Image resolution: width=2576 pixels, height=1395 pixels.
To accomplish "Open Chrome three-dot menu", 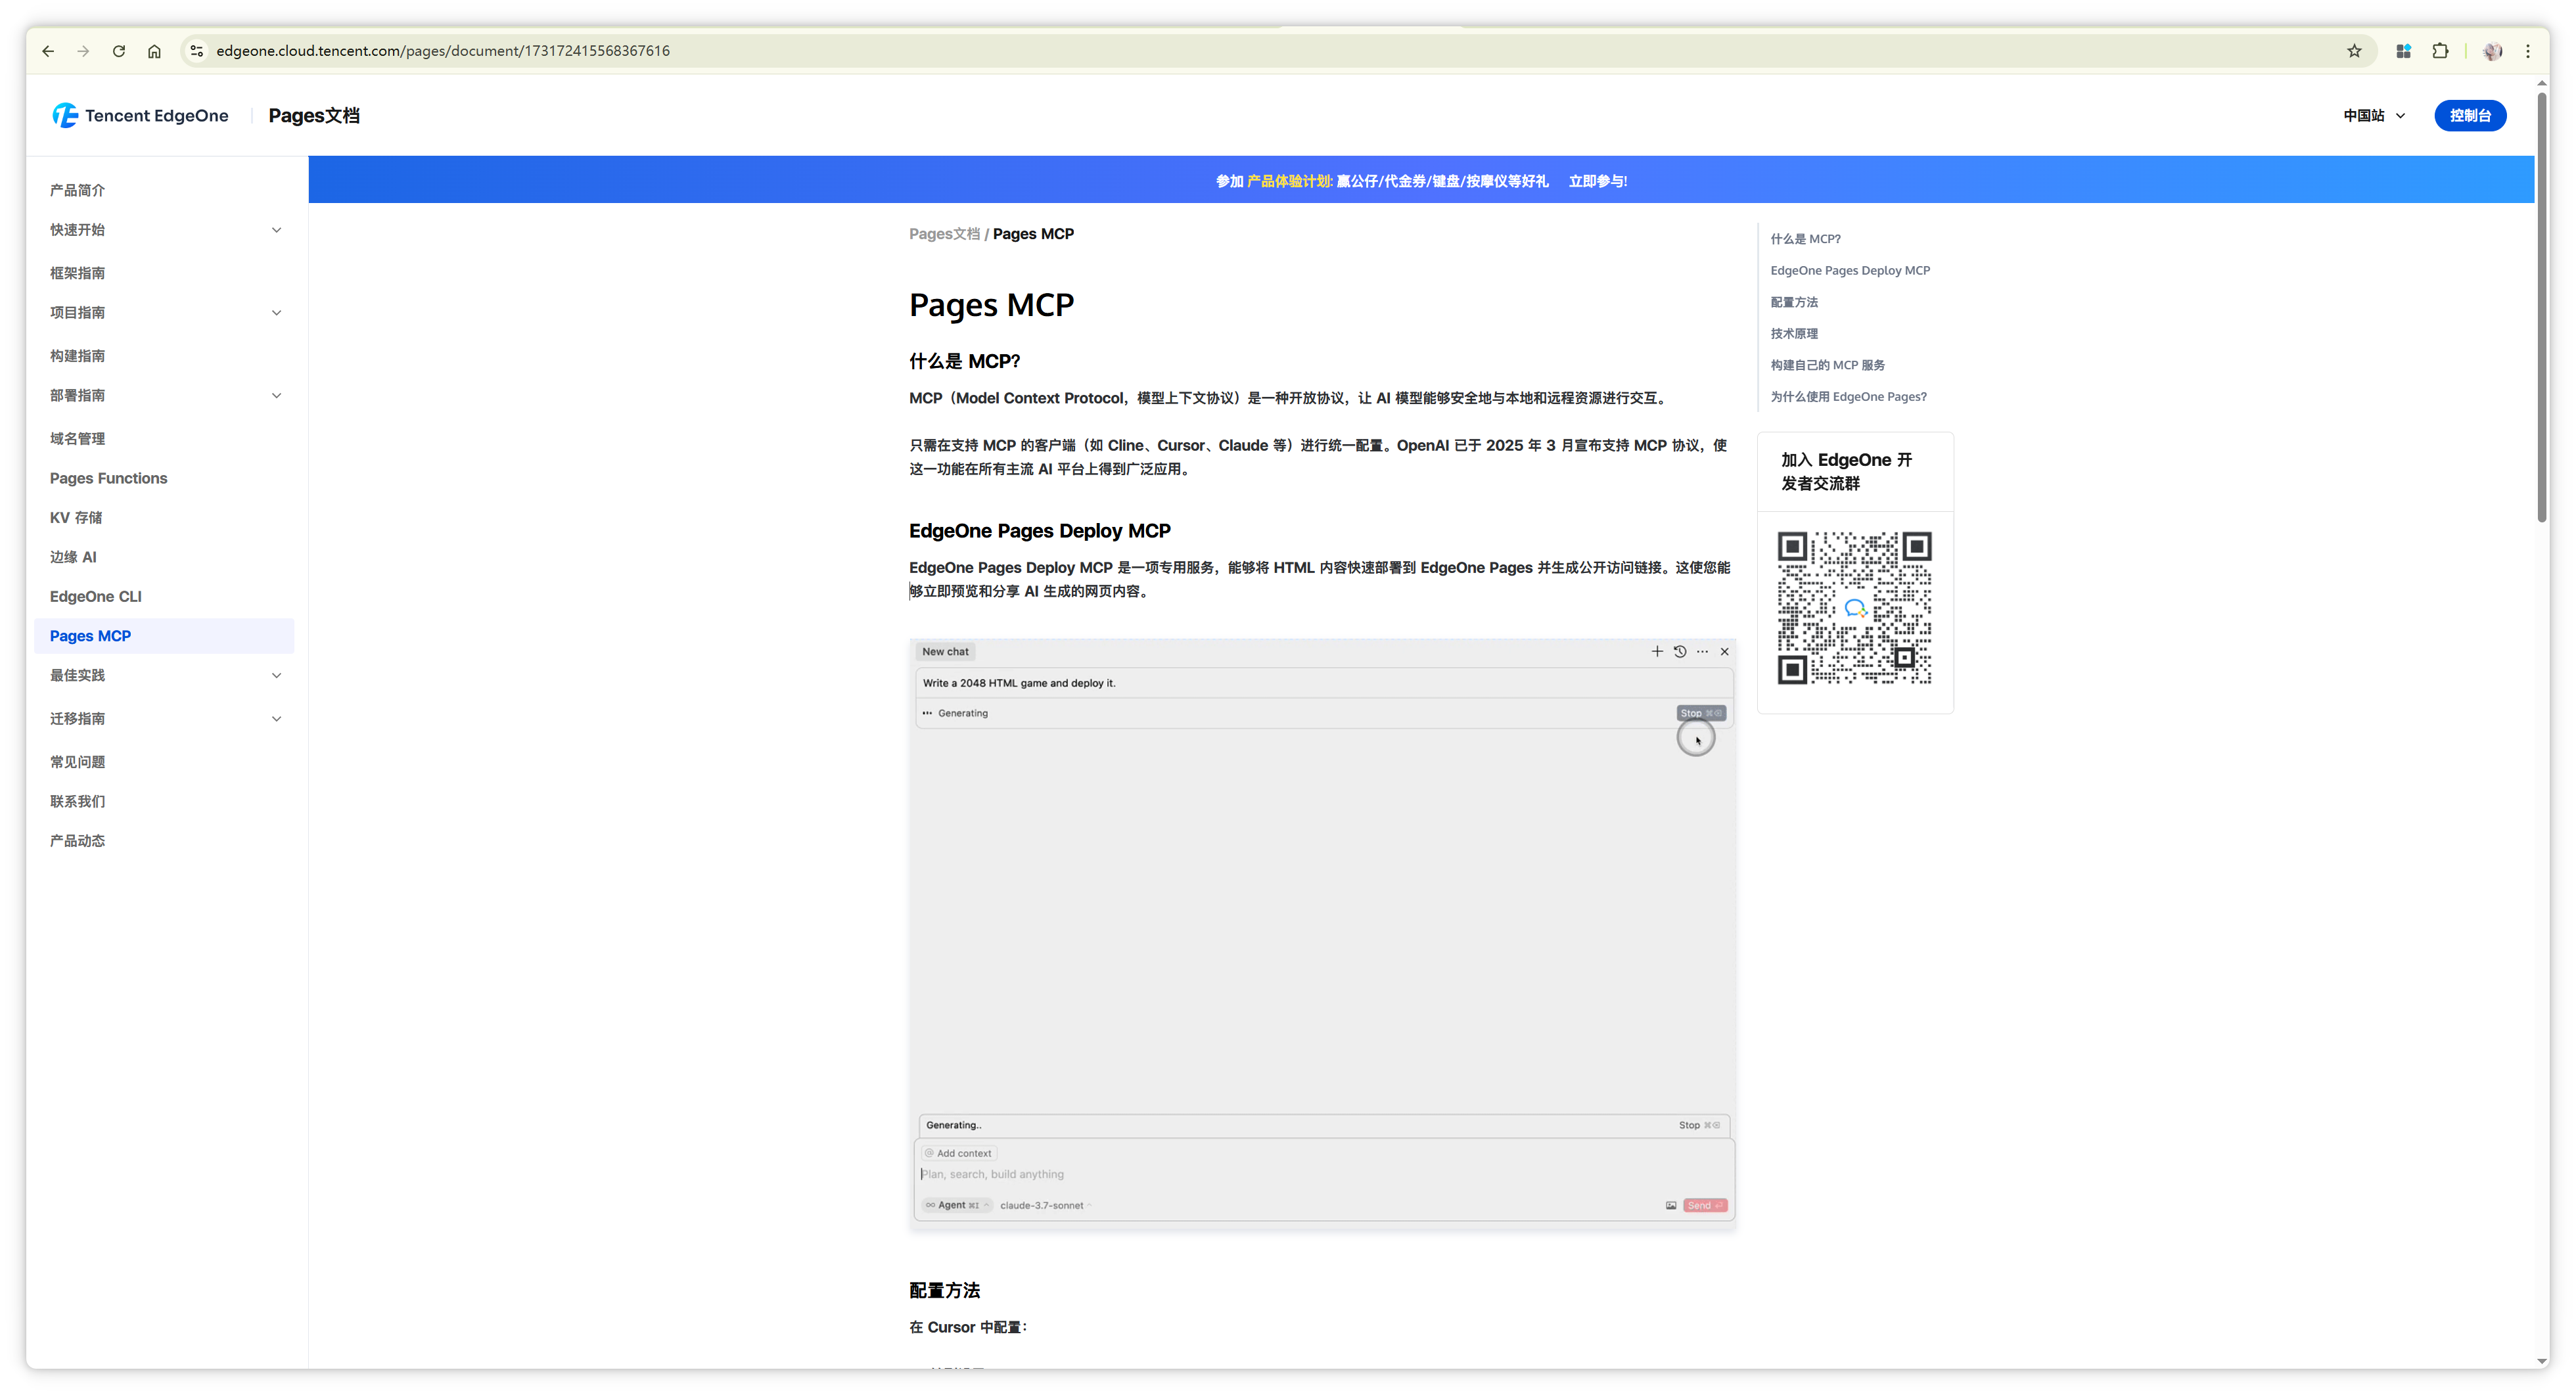I will pyautogui.click(x=2528, y=51).
